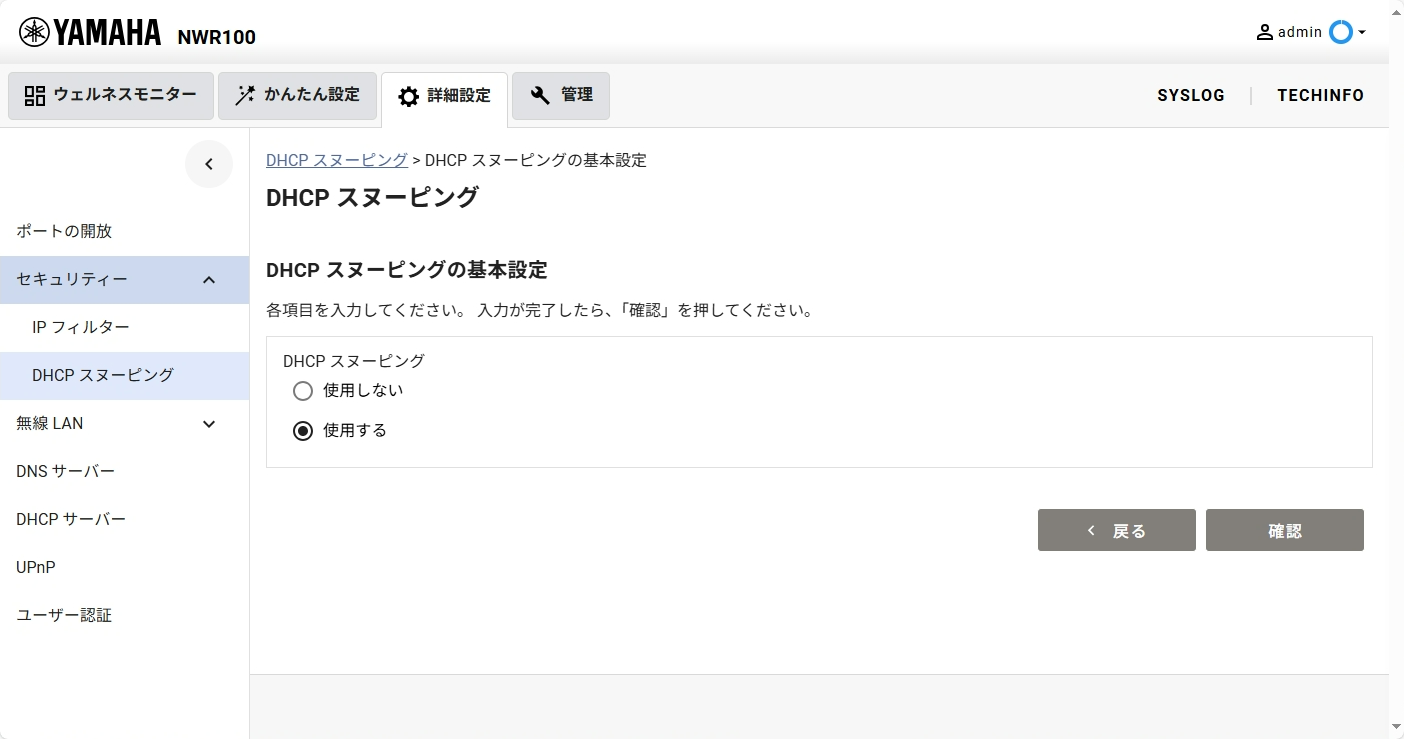Viewport: 1404px width, 739px height.
Task: Collapse the セキュリティー menu section
Action: pyautogui.click(x=209, y=280)
